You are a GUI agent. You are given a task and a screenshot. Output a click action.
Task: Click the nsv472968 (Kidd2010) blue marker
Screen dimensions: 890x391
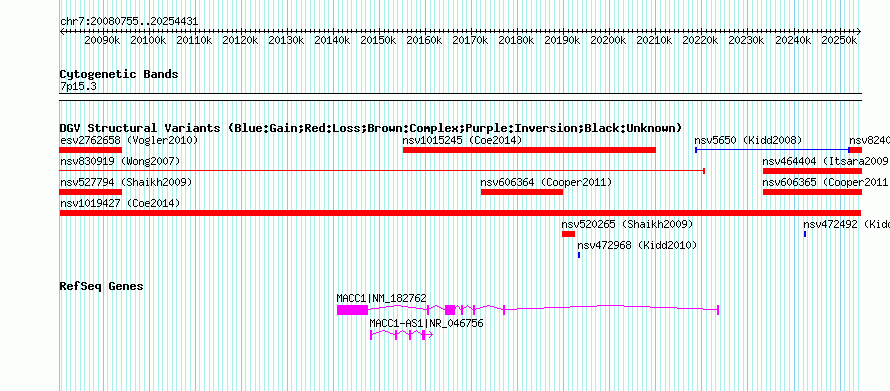[579, 255]
